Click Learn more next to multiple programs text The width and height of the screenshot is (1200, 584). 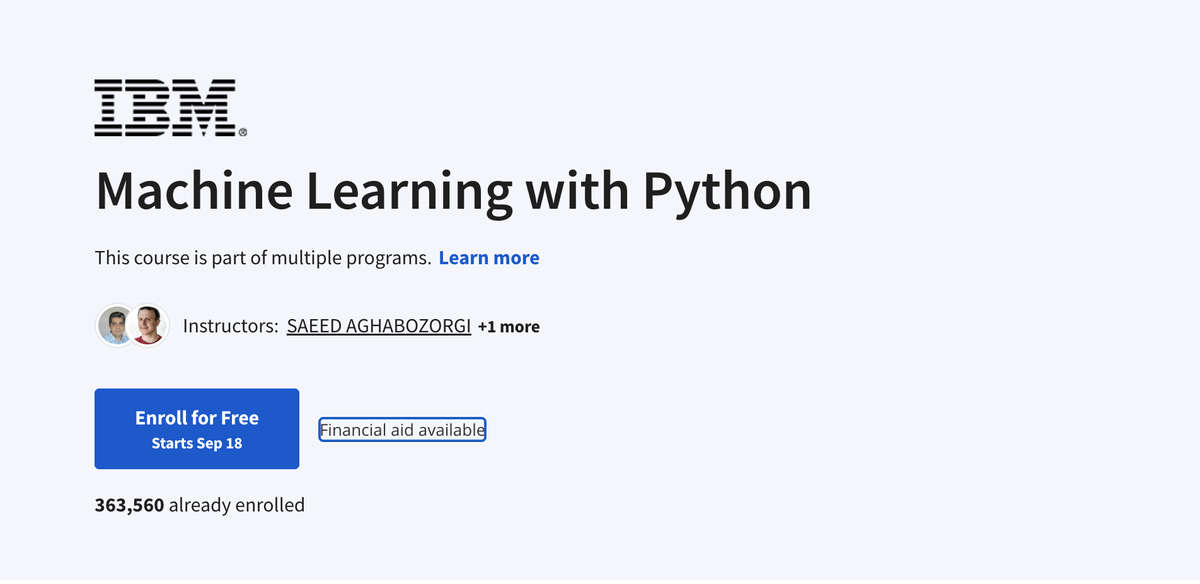489,257
